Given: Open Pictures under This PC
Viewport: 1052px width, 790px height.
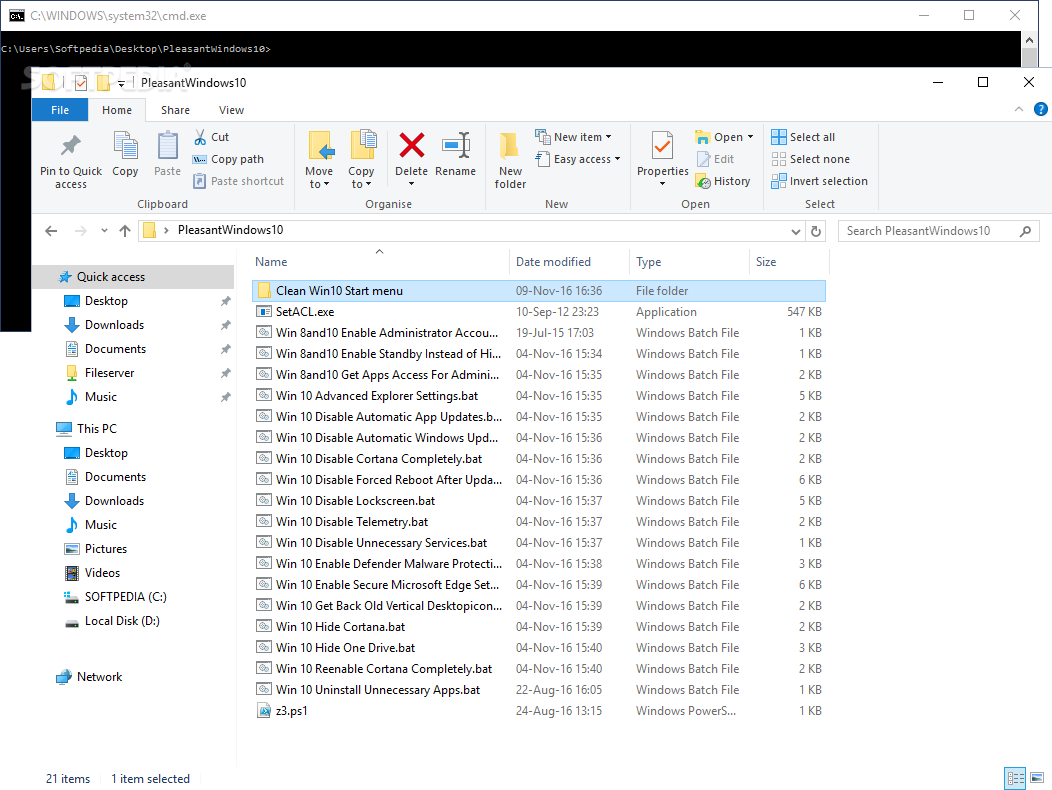Looking at the screenshot, I should 105,548.
